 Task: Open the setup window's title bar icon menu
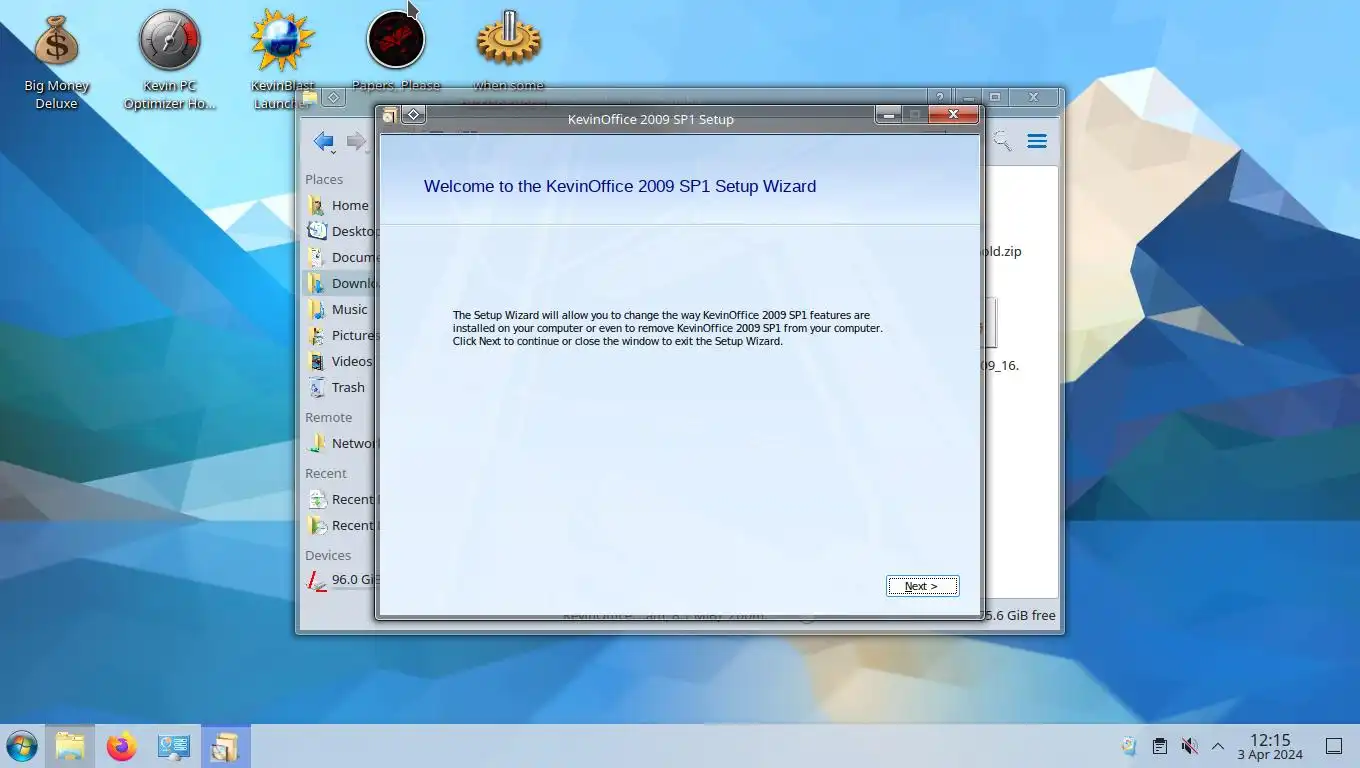point(390,116)
